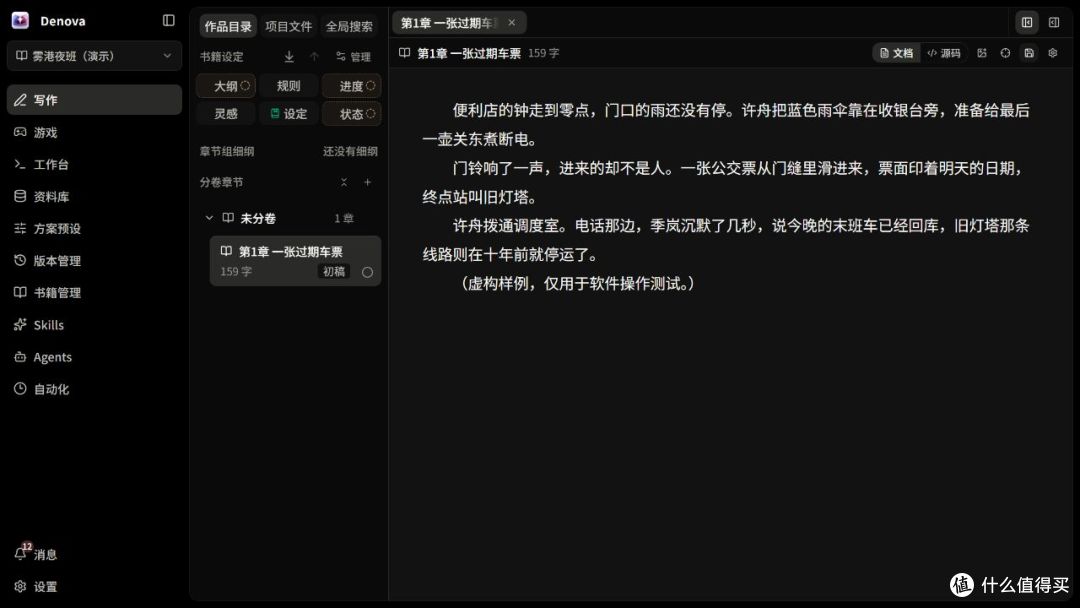Open the 大纲 setting chip
1080x608 pixels.
[x=227, y=85]
